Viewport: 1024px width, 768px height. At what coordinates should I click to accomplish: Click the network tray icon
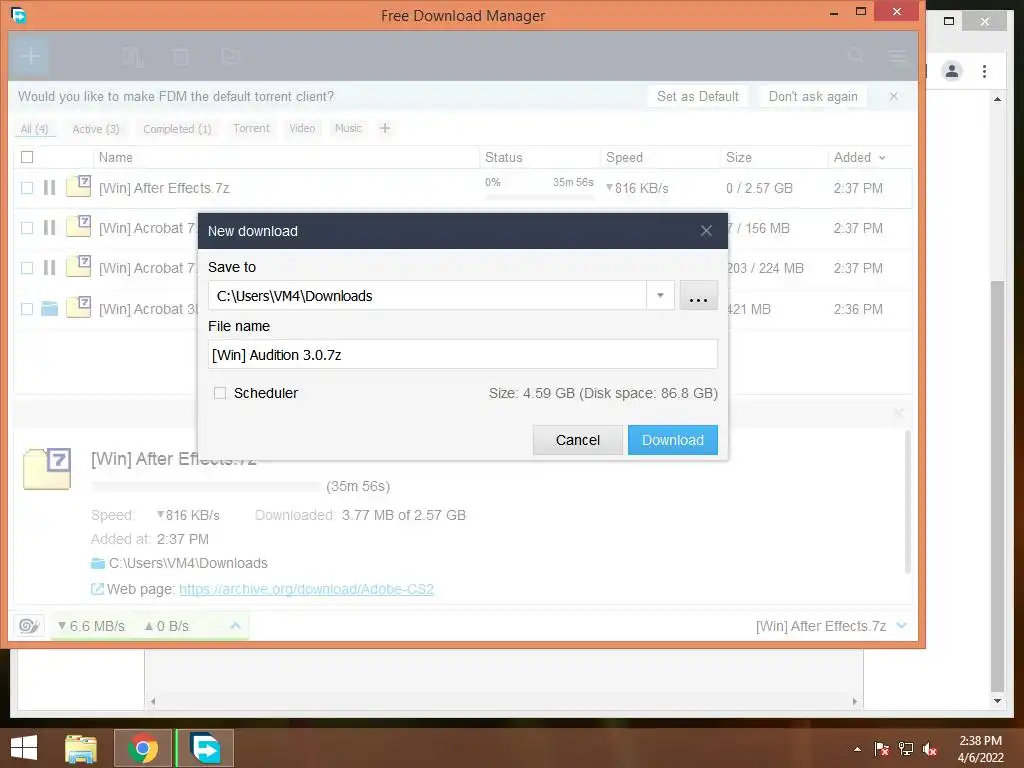tap(906, 749)
